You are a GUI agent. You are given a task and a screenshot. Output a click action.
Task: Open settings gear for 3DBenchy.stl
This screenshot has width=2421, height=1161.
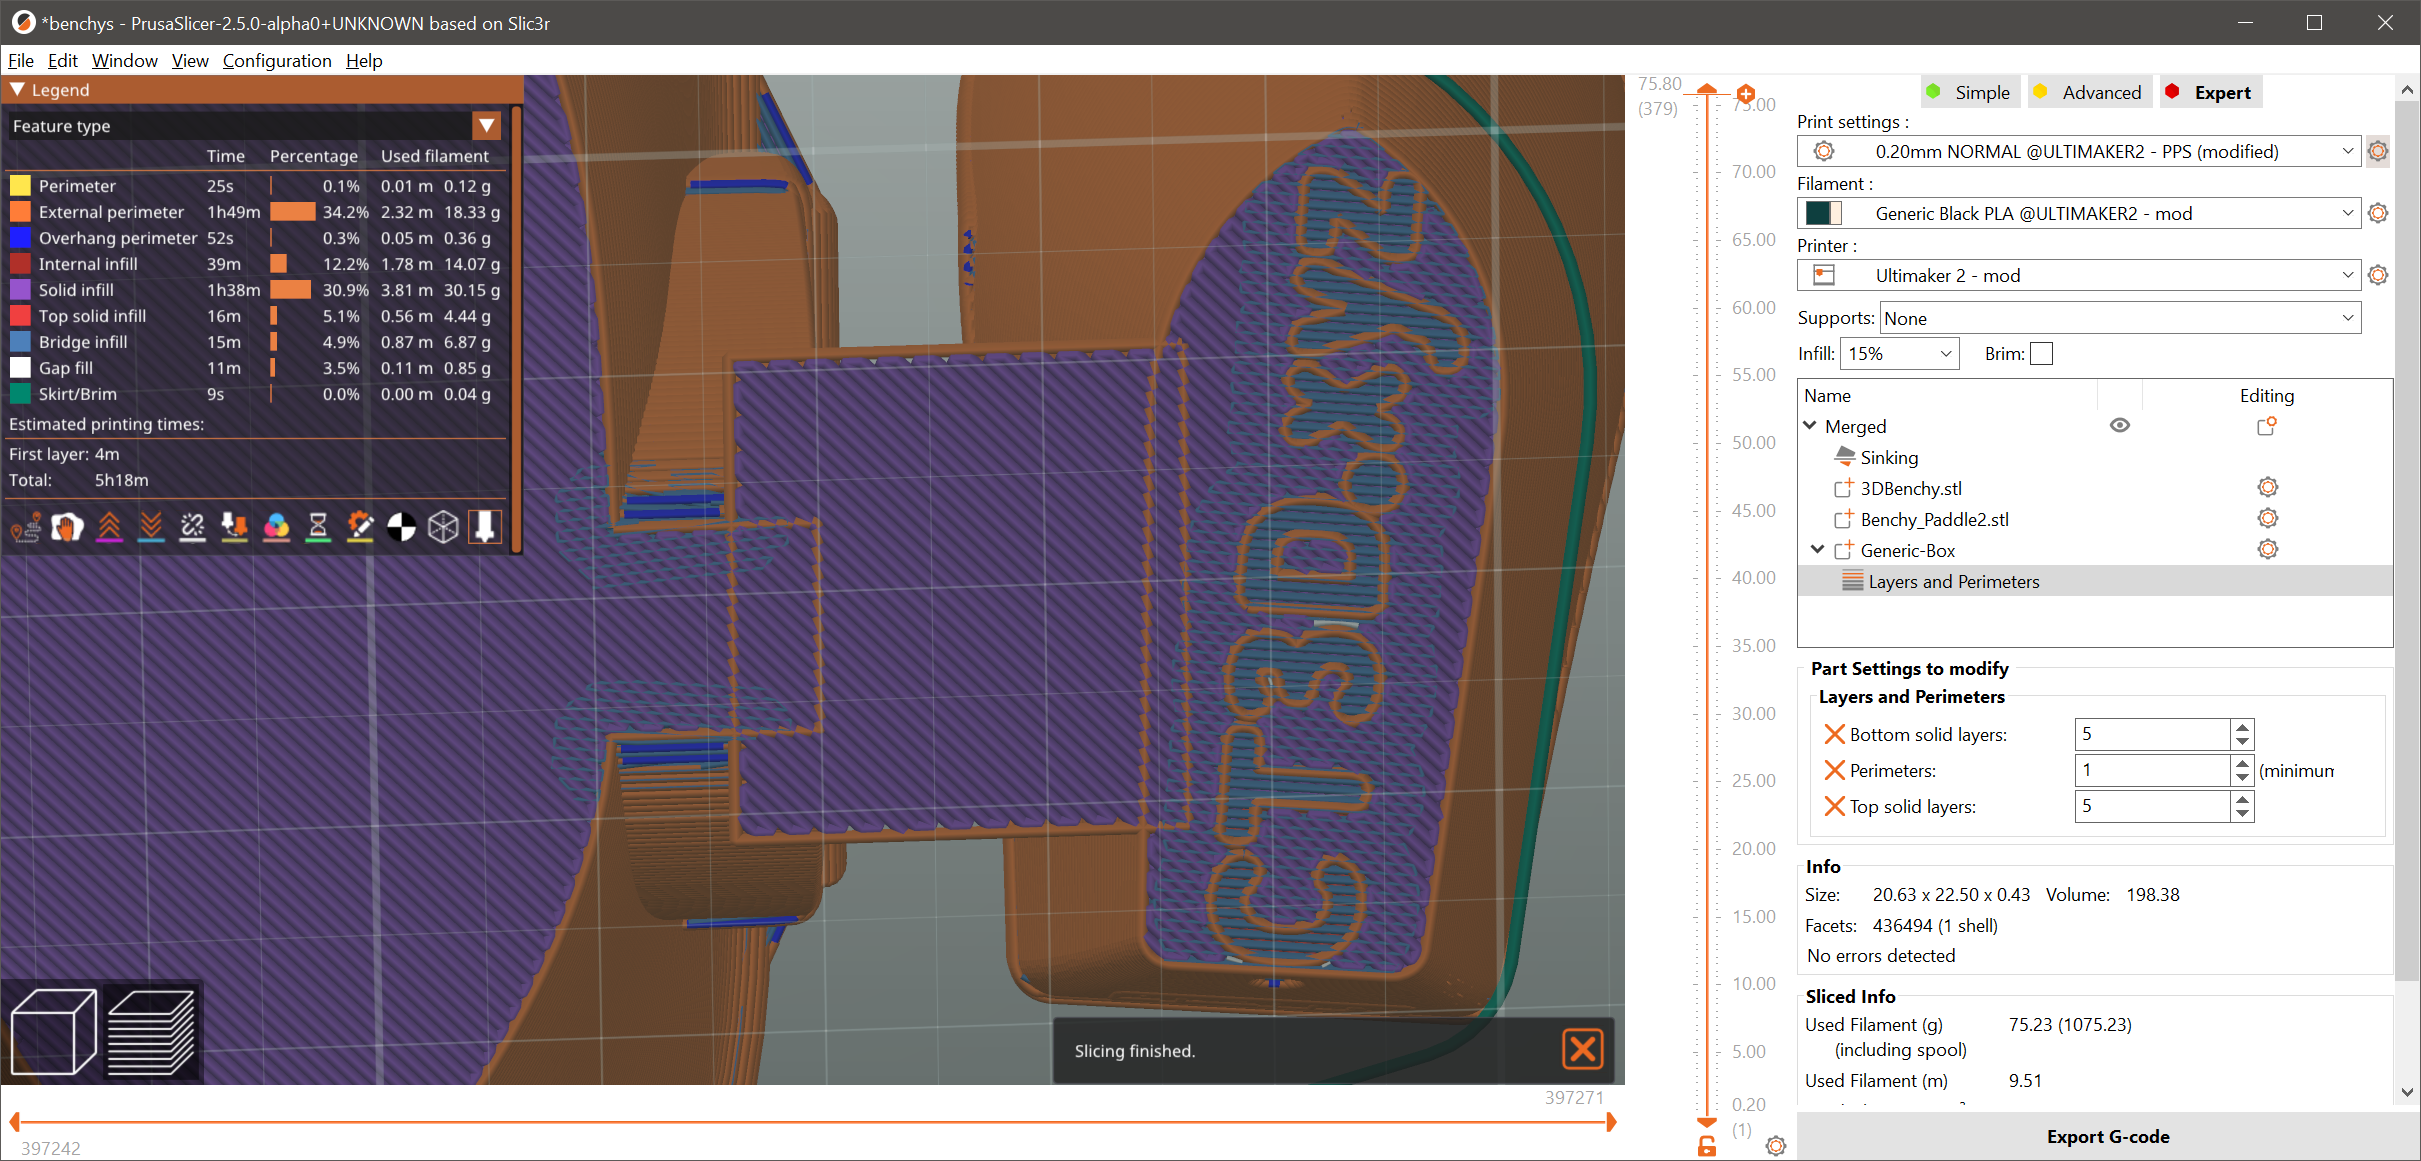[x=2267, y=488]
